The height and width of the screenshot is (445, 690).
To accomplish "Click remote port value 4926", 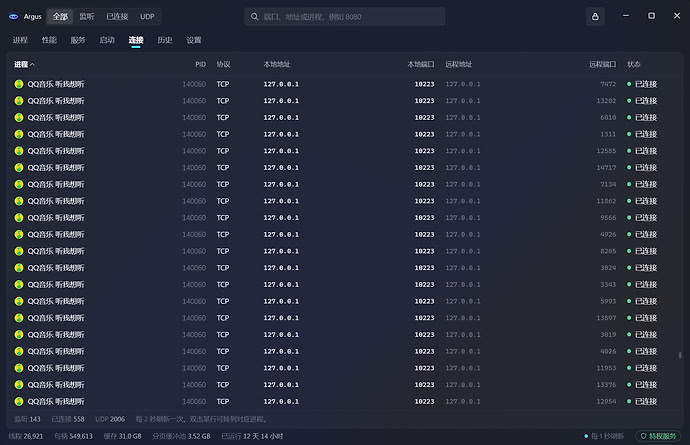I will coord(608,235).
